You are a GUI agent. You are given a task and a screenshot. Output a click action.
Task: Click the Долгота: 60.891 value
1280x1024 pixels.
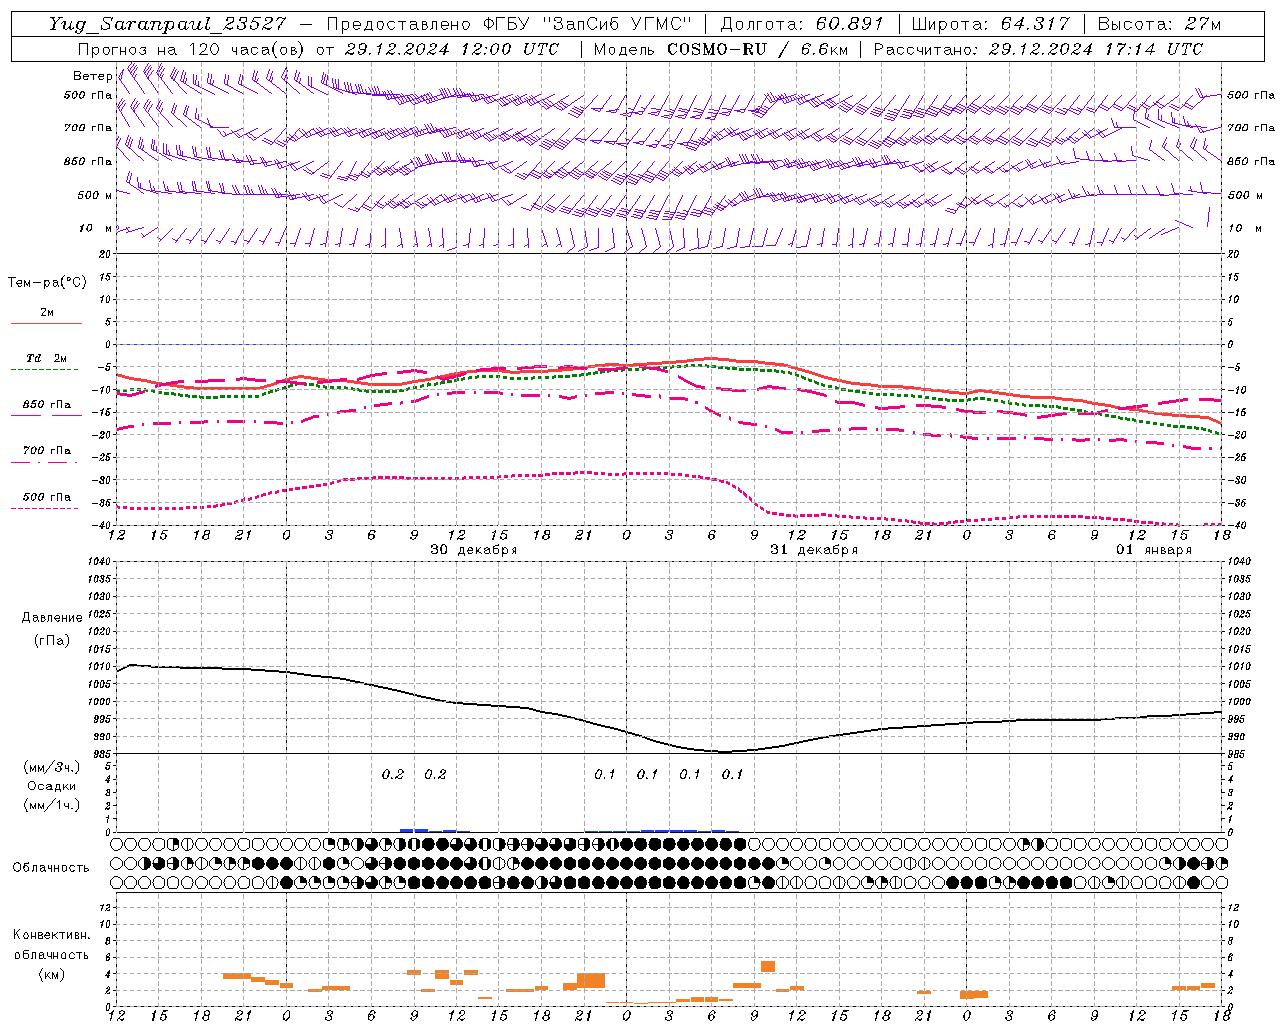(802, 24)
